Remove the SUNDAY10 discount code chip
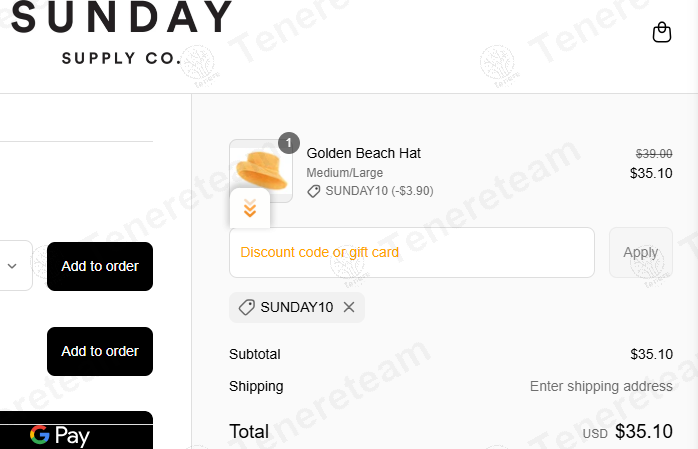The image size is (698, 449). click(x=349, y=307)
